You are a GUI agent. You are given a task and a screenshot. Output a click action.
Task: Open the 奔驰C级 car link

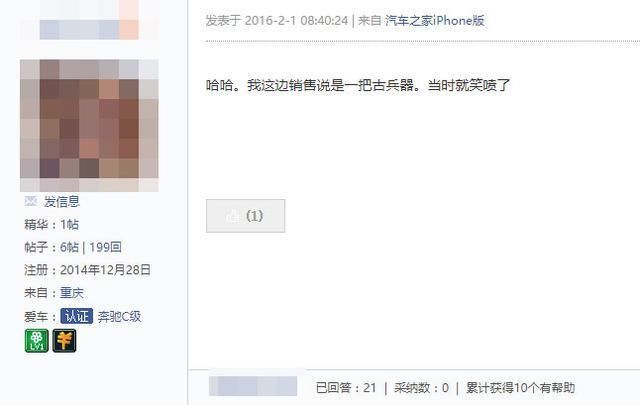click(120, 316)
